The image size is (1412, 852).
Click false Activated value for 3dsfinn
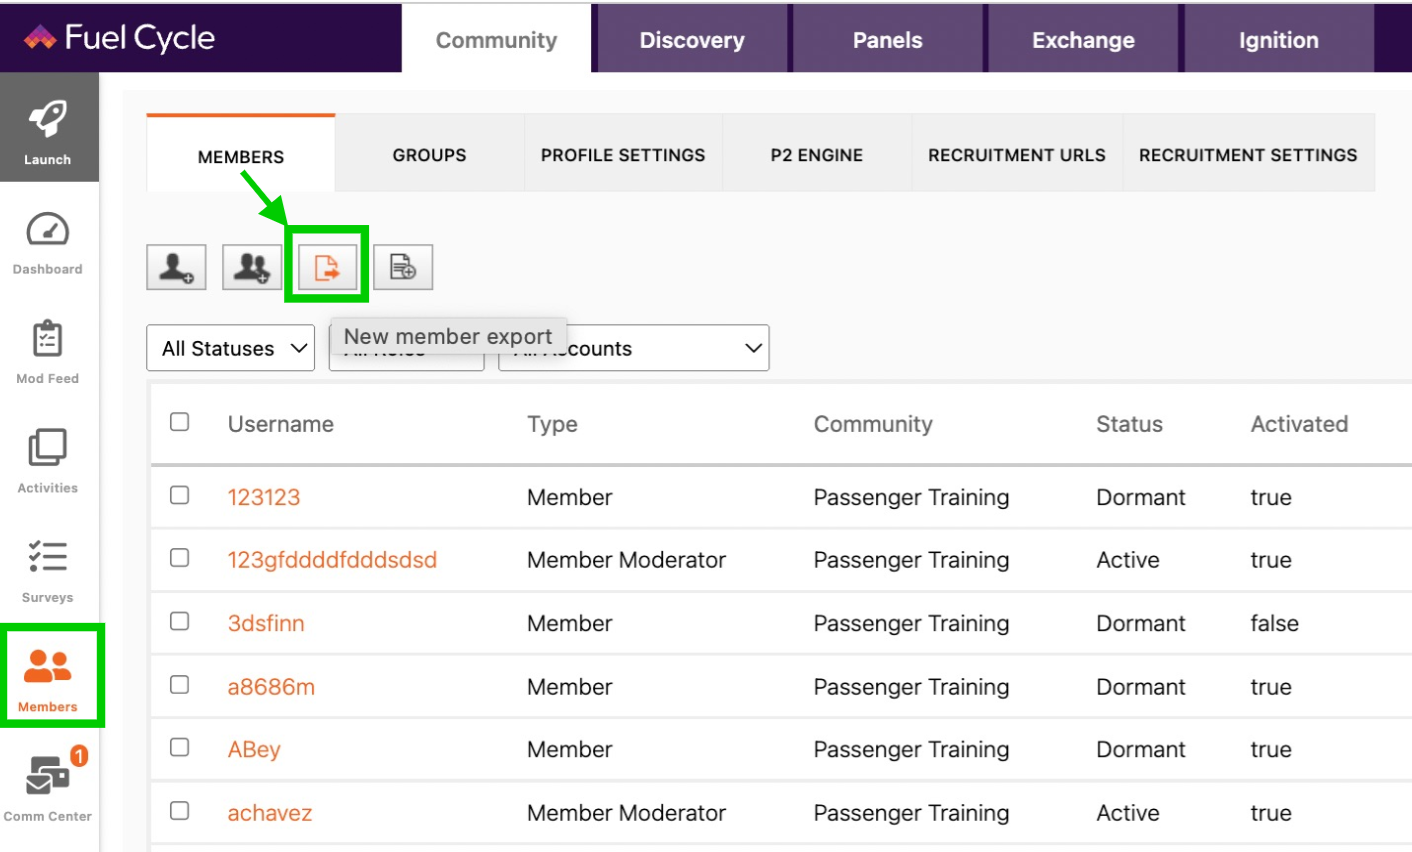pyautogui.click(x=1274, y=623)
